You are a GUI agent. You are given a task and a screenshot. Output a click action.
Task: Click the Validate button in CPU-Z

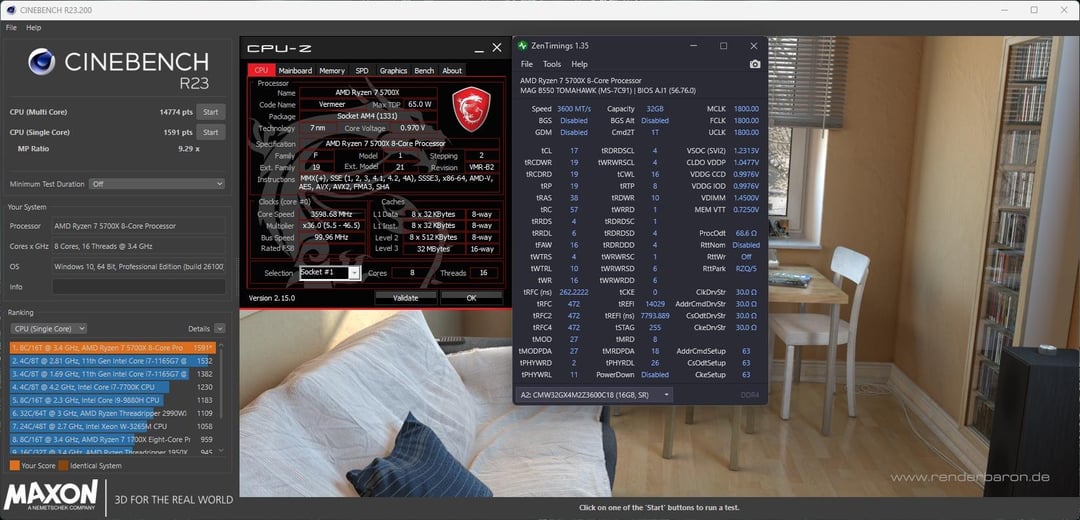tap(406, 298)
